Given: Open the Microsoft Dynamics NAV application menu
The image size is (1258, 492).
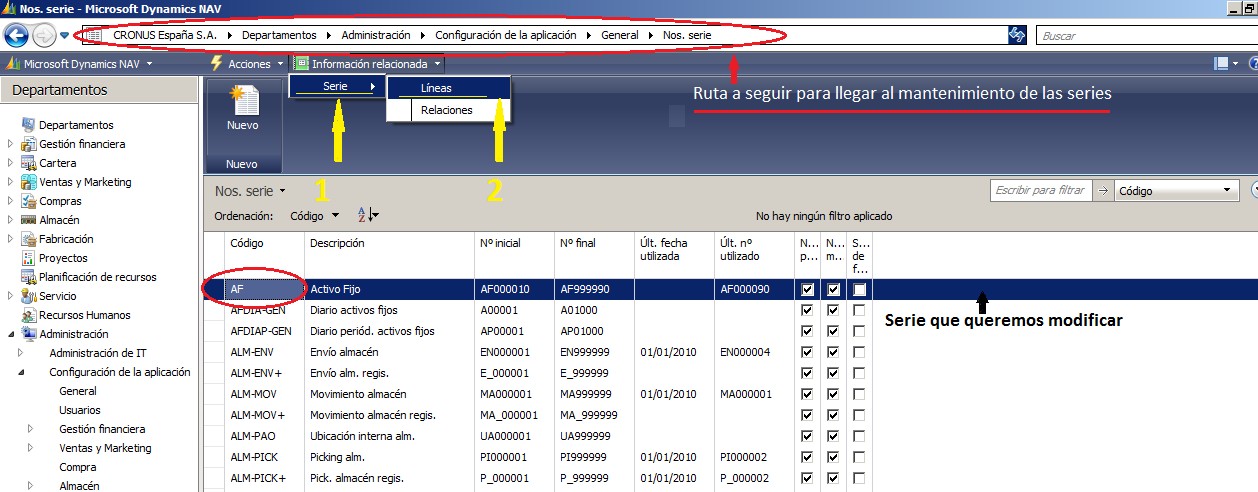Looking at the screenshot, I should click(79, 63).
